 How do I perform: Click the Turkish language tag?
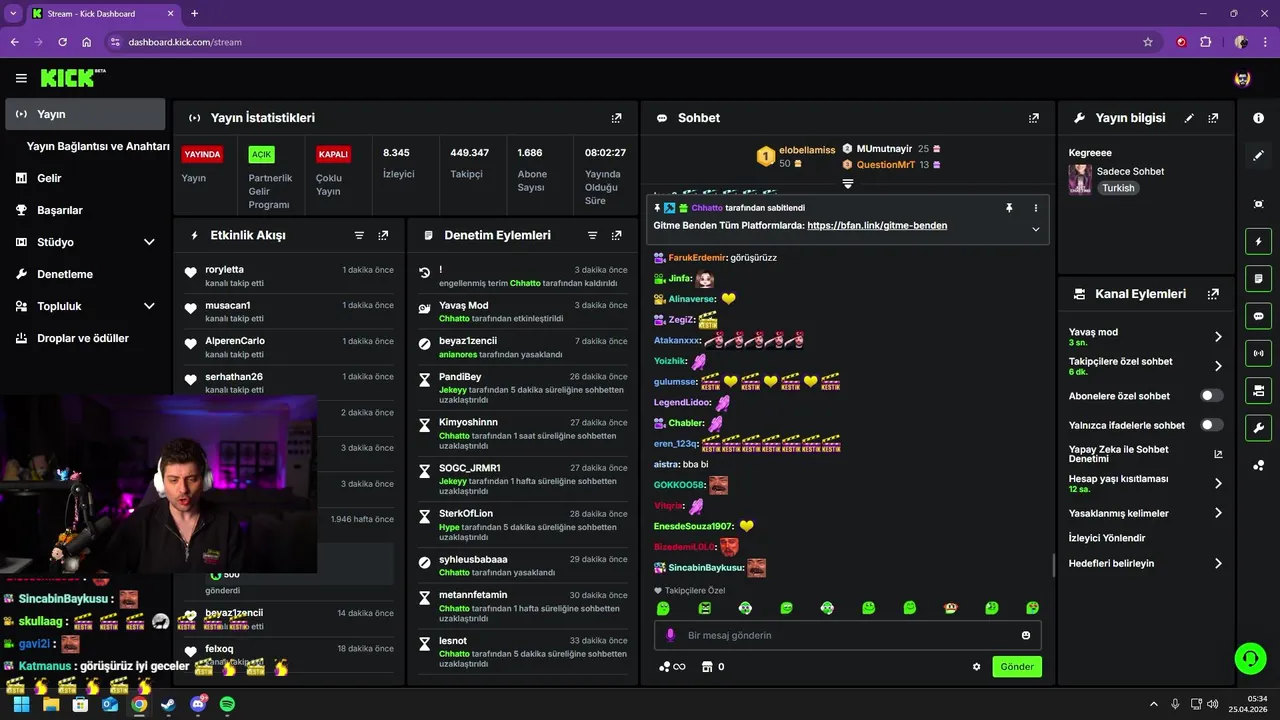(x=1118, y=188)
